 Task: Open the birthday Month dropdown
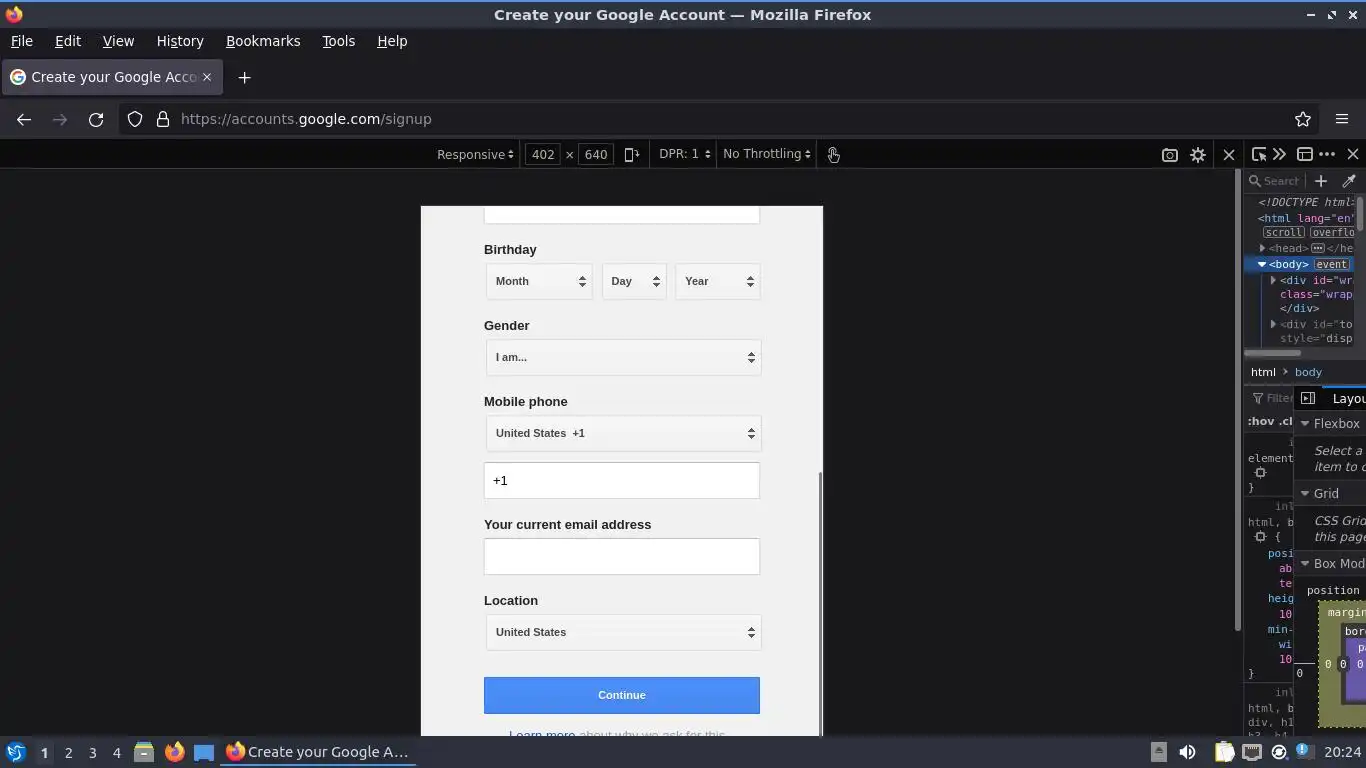click(x=539, y=281)
